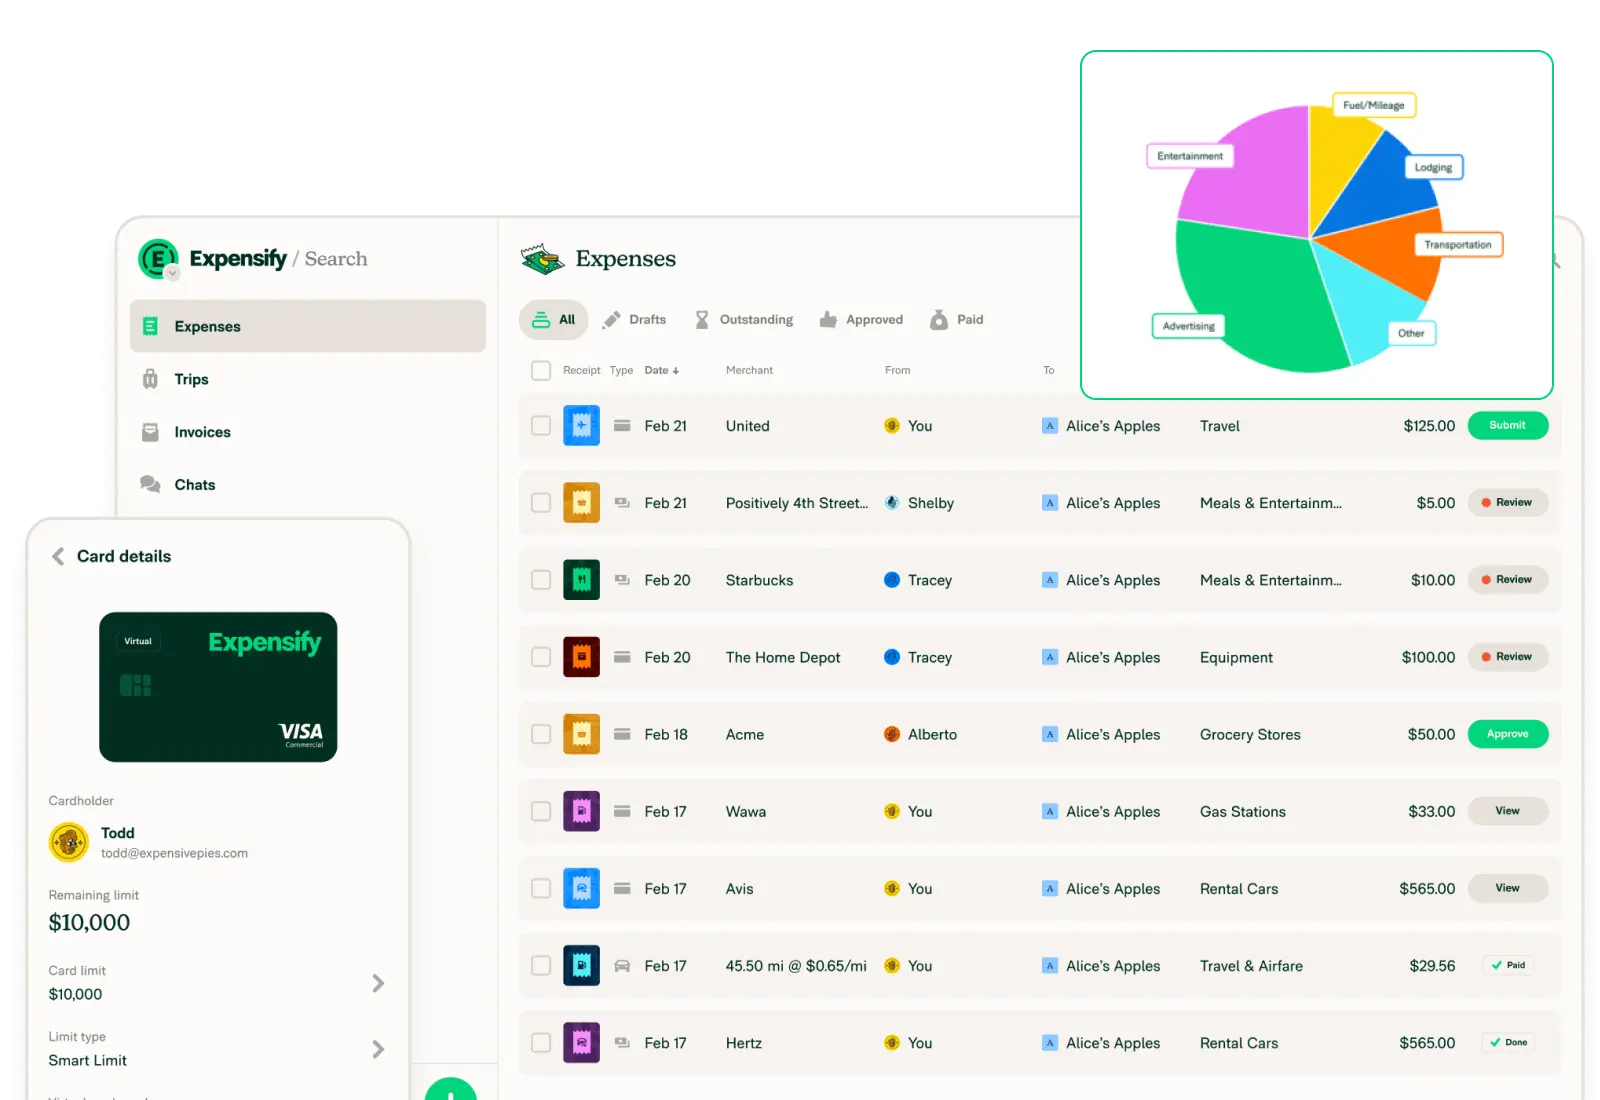Select the Starbucks expense checkbox
Viewport: 1600px width, 1100px height.
(541, 579)
